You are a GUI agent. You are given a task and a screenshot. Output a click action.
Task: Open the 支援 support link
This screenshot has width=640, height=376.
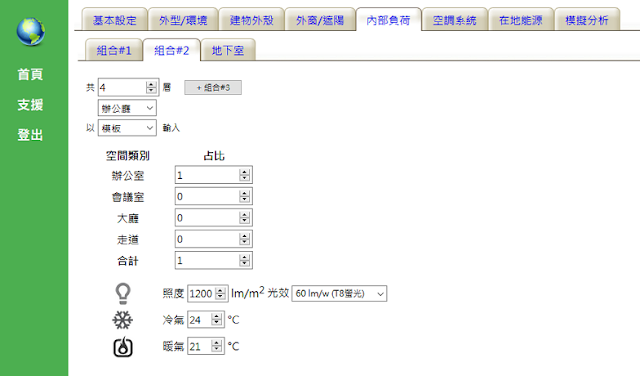coord(30,105)
